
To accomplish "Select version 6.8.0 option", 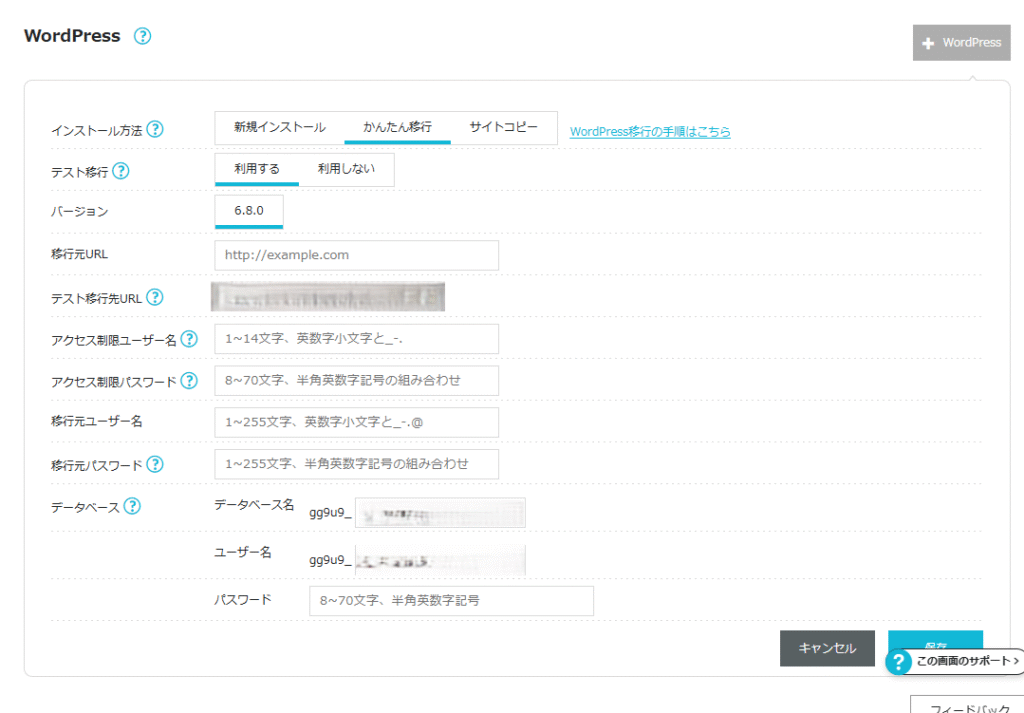I will tap(249, 212).
